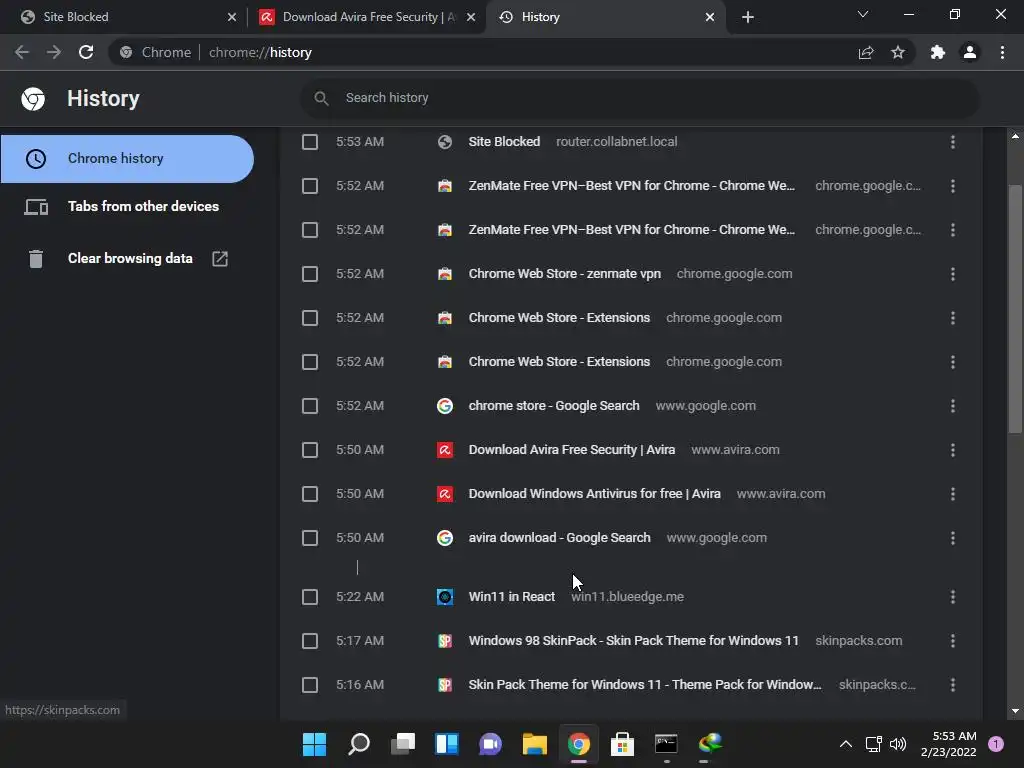This screenshot has height=768, width=1024.
Task: Click the SkinPack favicon for Windows 98 SkinPack
Action: point(445,641)
